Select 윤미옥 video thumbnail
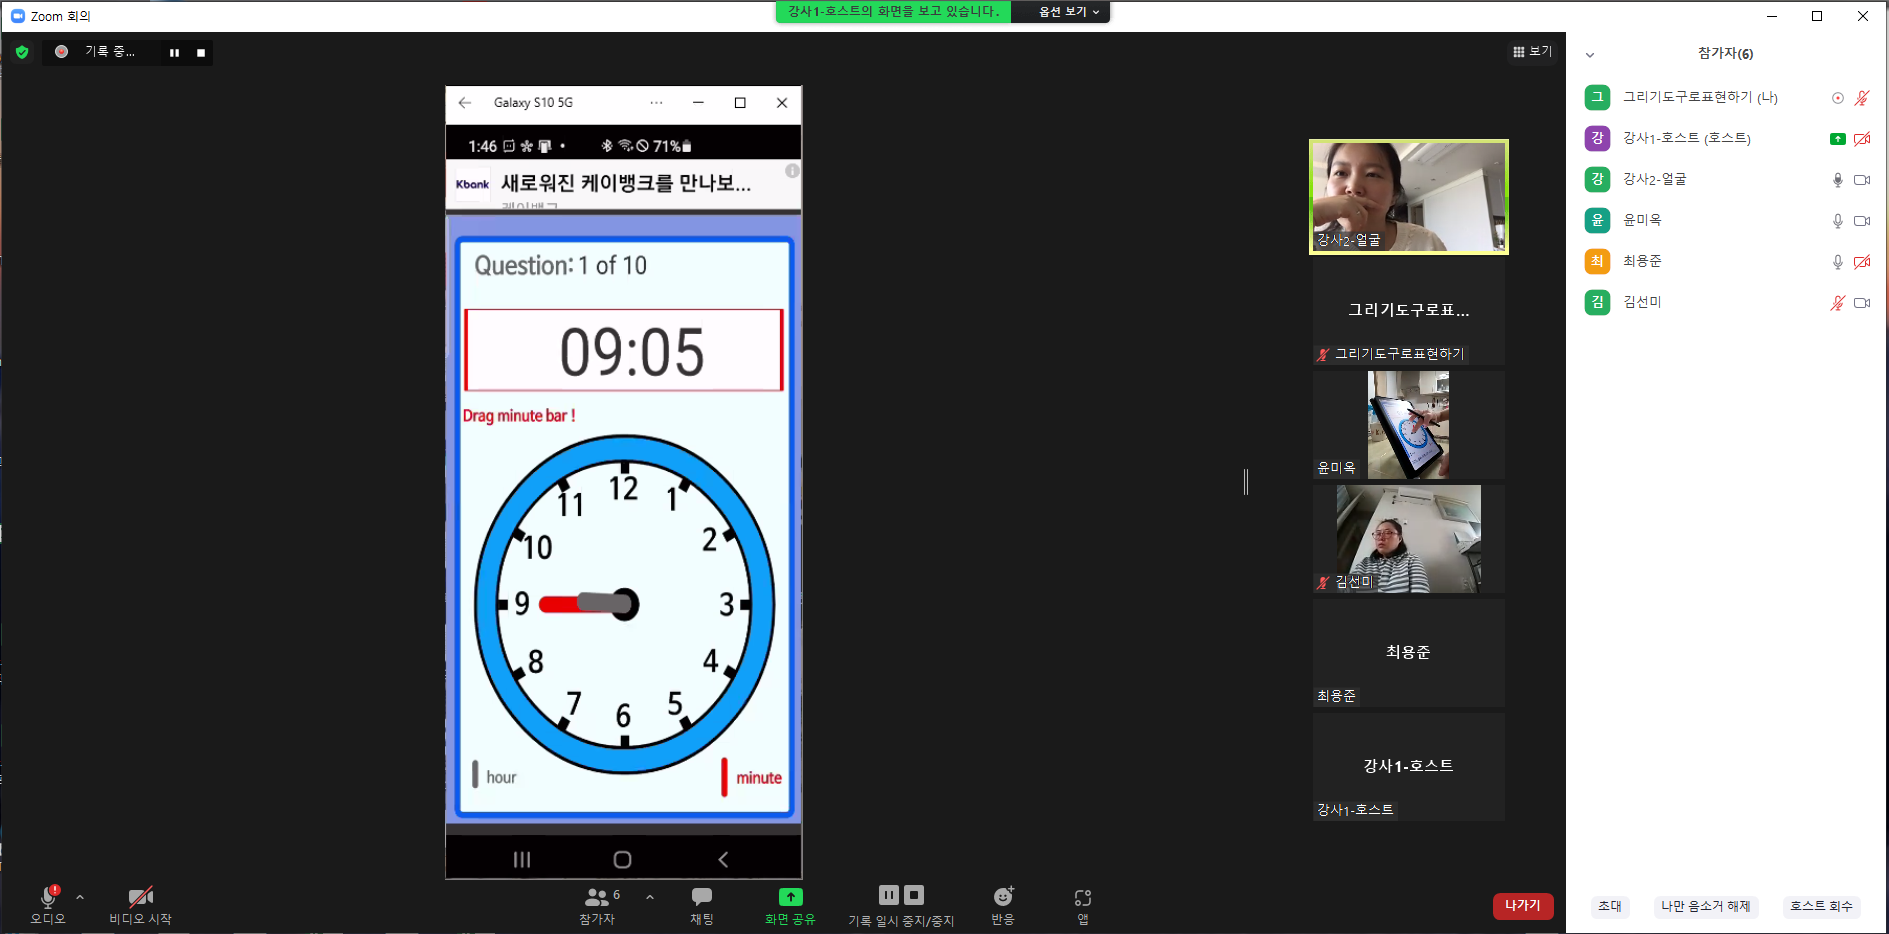1889x934 pixels. click(x=1408, y=425)
